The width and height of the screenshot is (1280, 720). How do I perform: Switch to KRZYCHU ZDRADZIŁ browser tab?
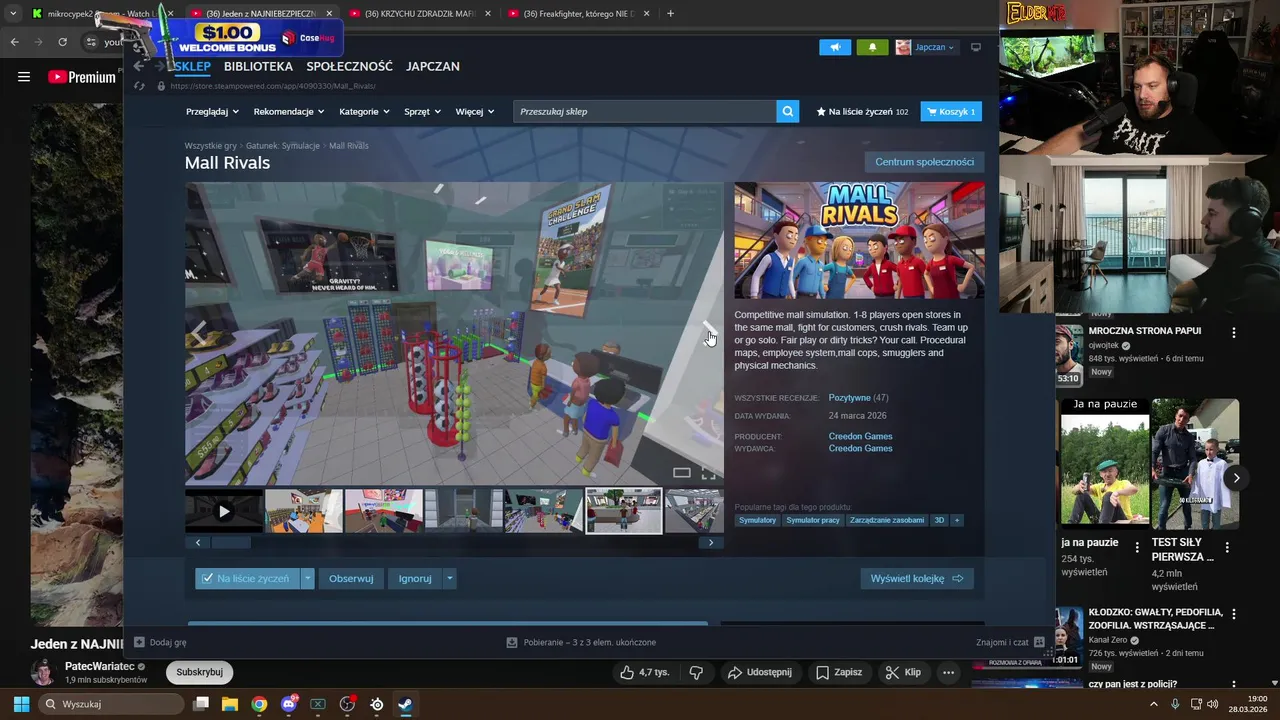[418, 13]
